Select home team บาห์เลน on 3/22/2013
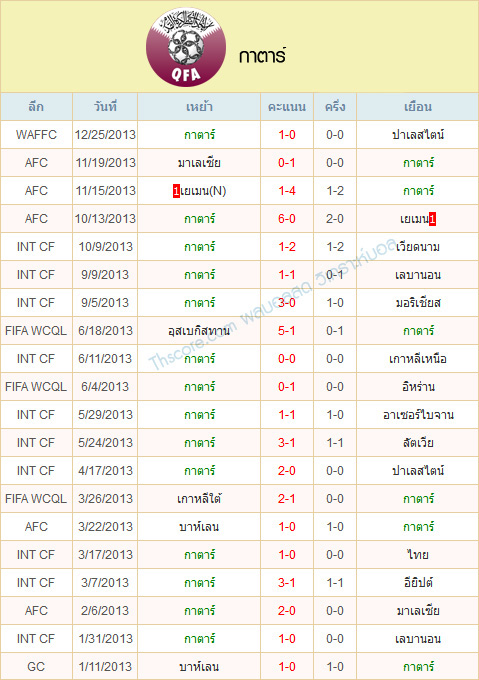479x680 pixels. click(x=199, y=526)
